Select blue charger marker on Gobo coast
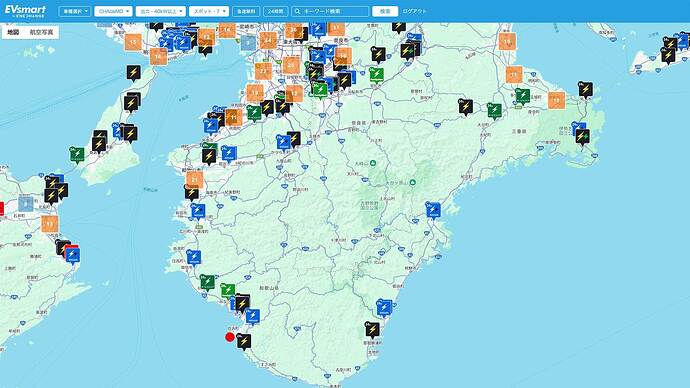This screenshot has width=690, height=388. 194,258
